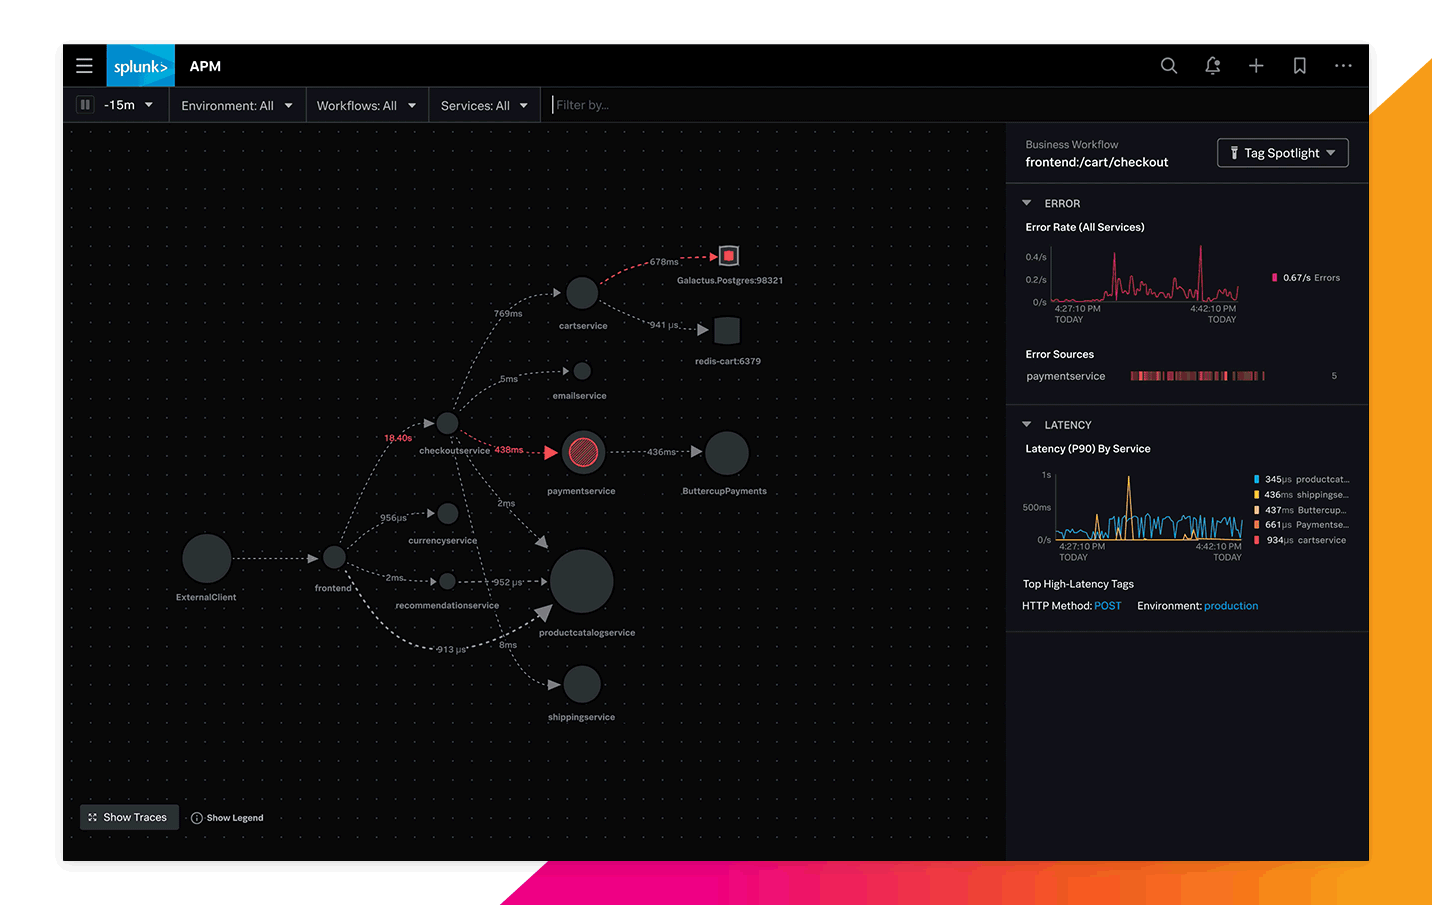Click the blue productcat legend swatch
Viewport: 1432px width, 905px height.
click(x=1257, y=480)
